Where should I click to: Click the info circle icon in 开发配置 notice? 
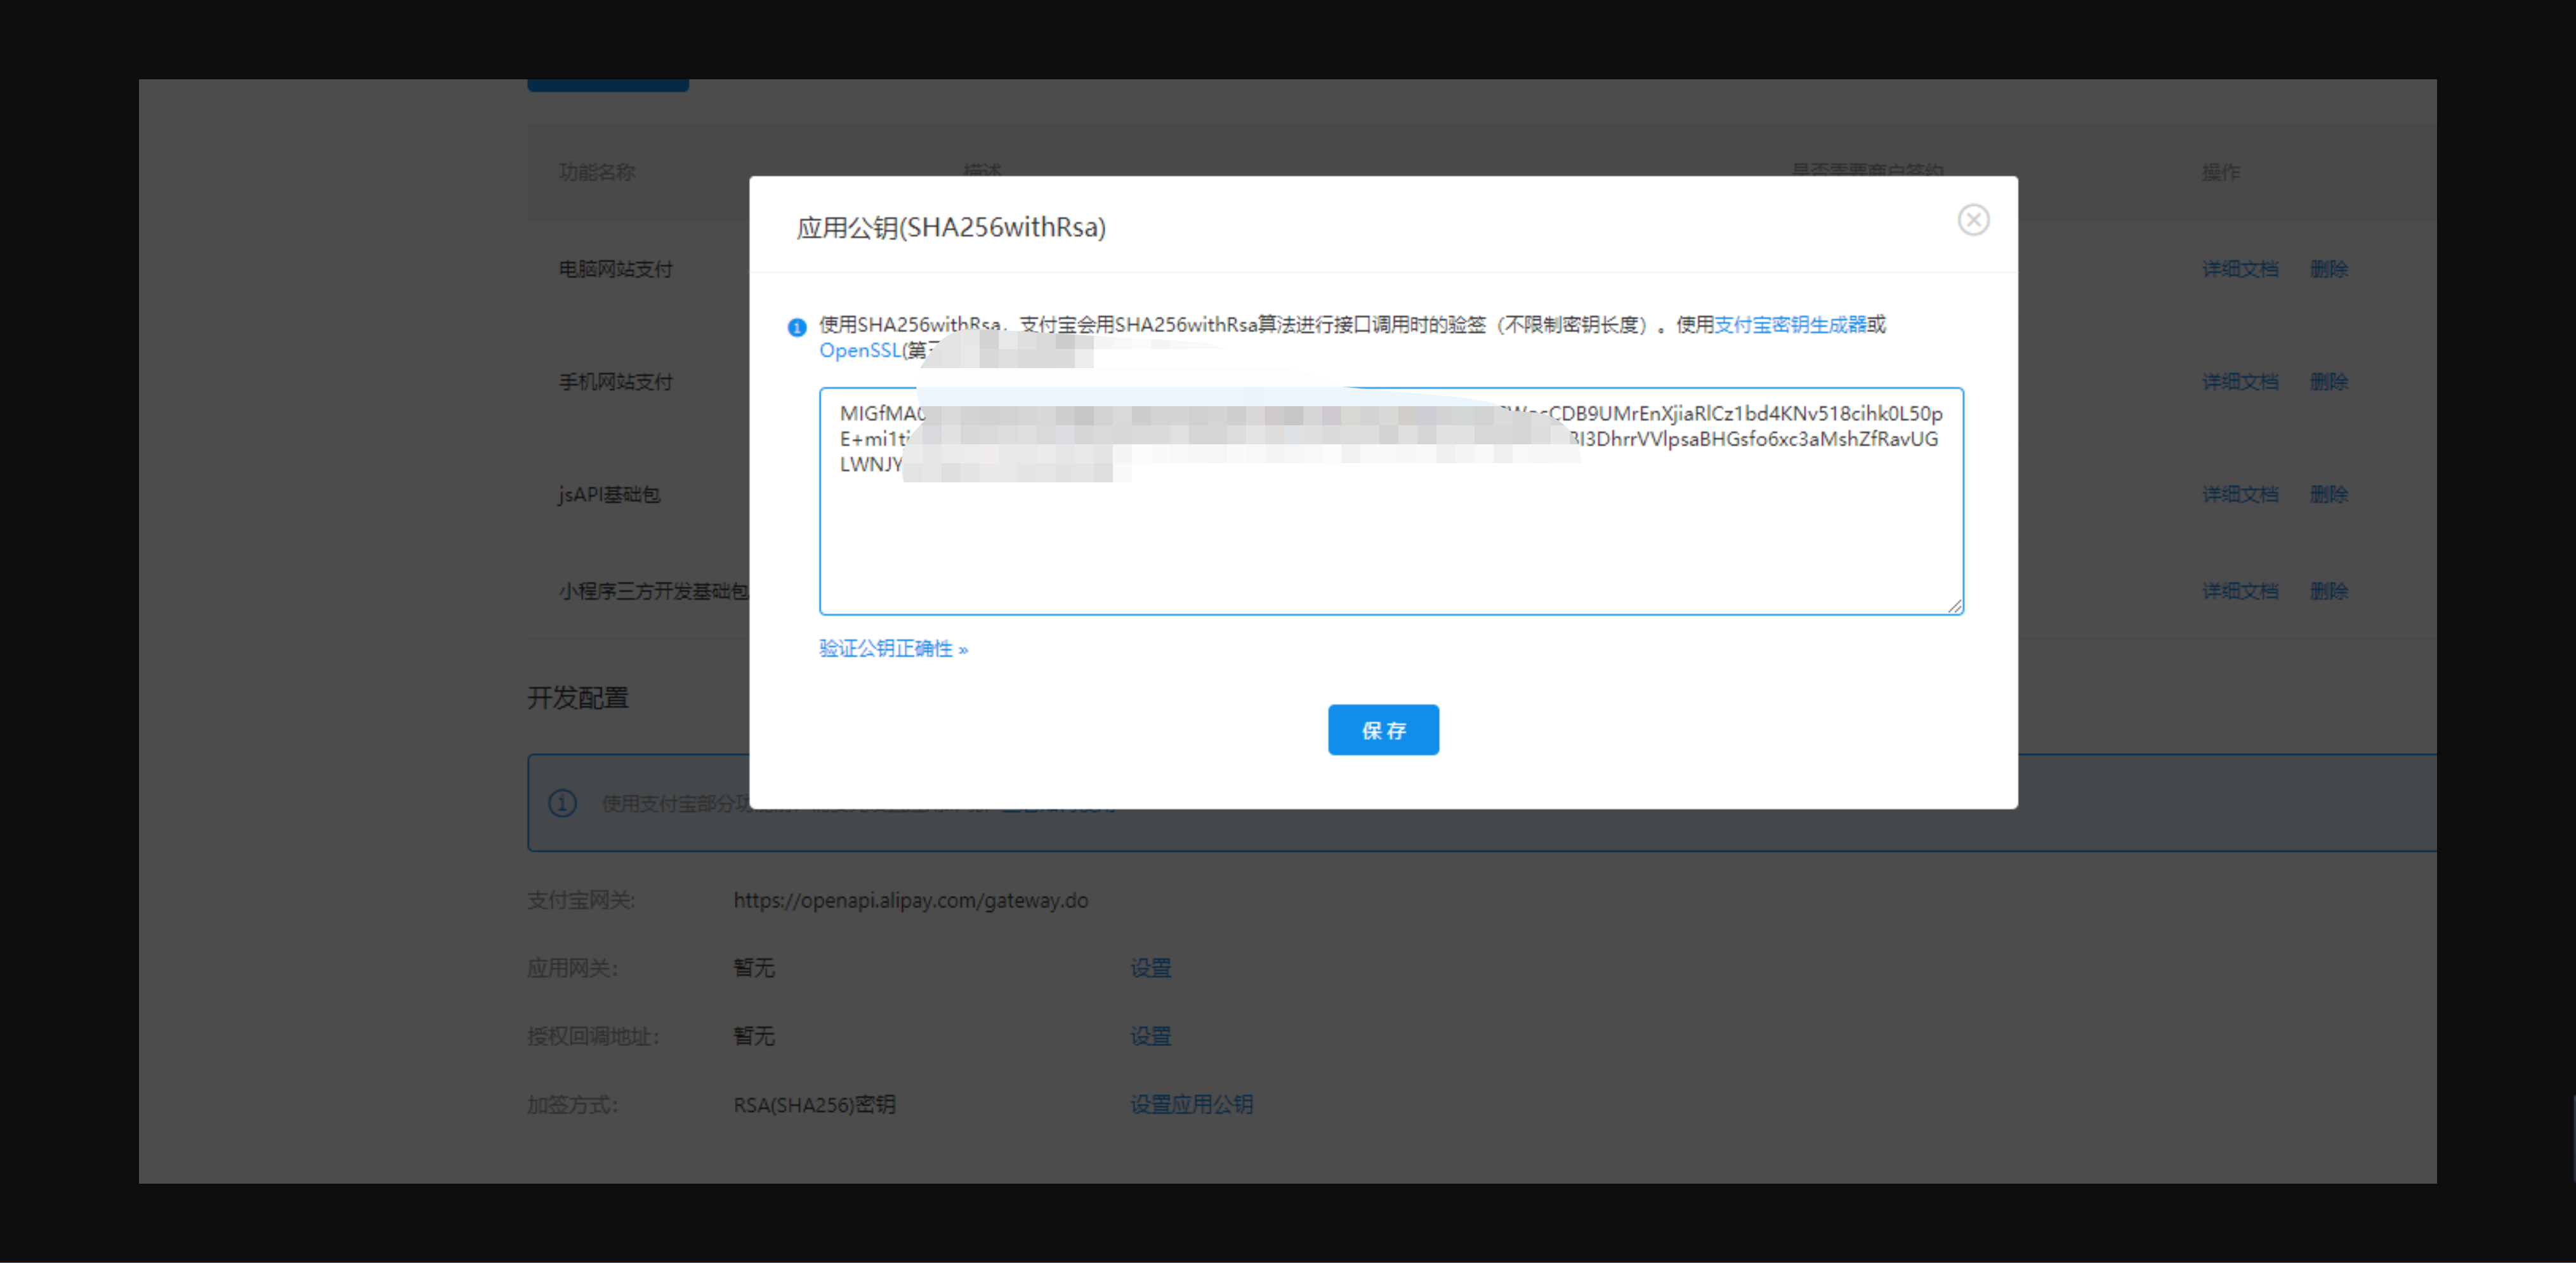[x=562, y=803]
